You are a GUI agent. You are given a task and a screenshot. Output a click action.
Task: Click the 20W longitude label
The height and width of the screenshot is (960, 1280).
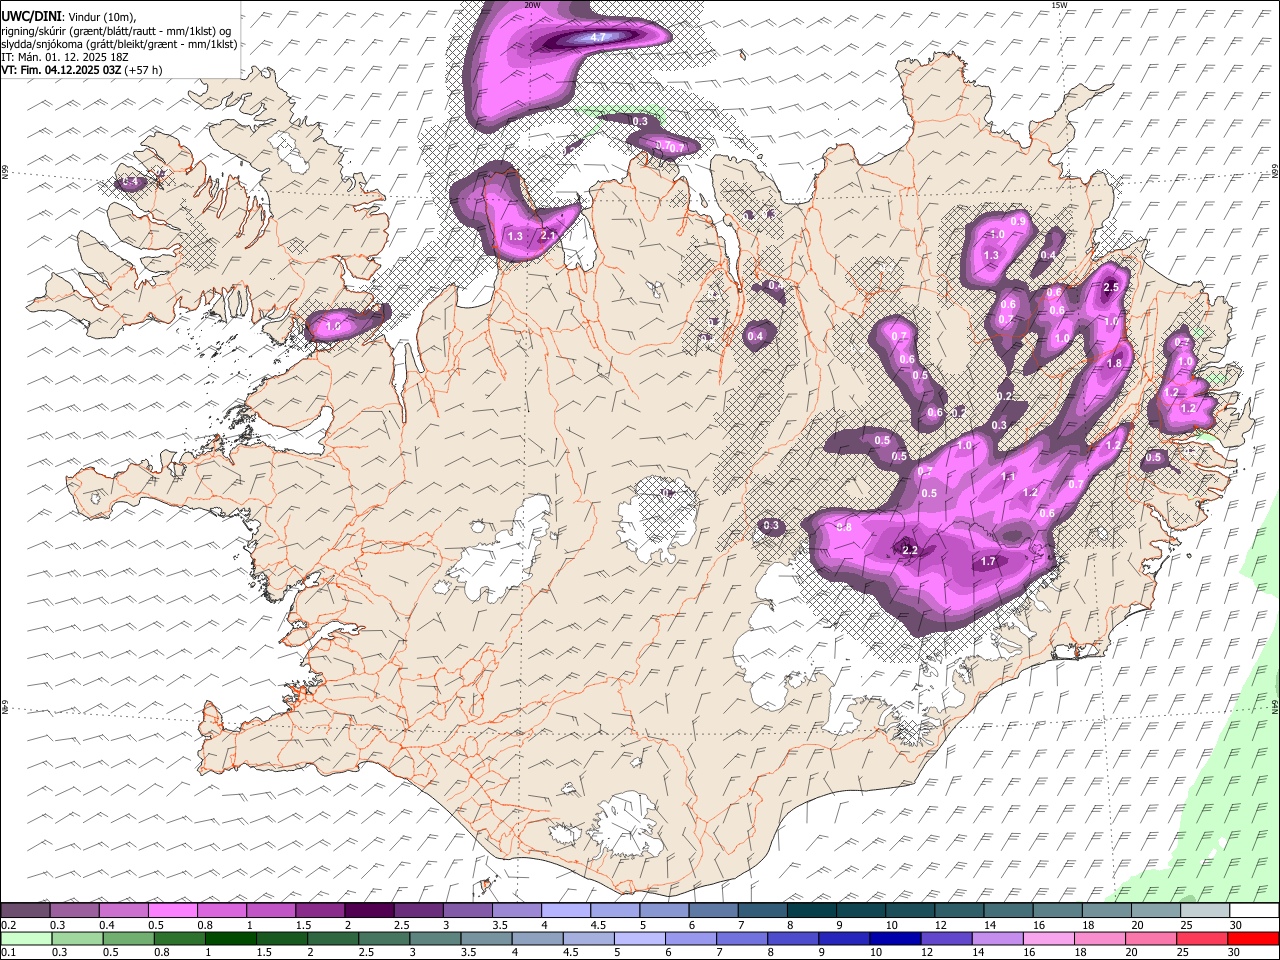click(x=532, y=5)
